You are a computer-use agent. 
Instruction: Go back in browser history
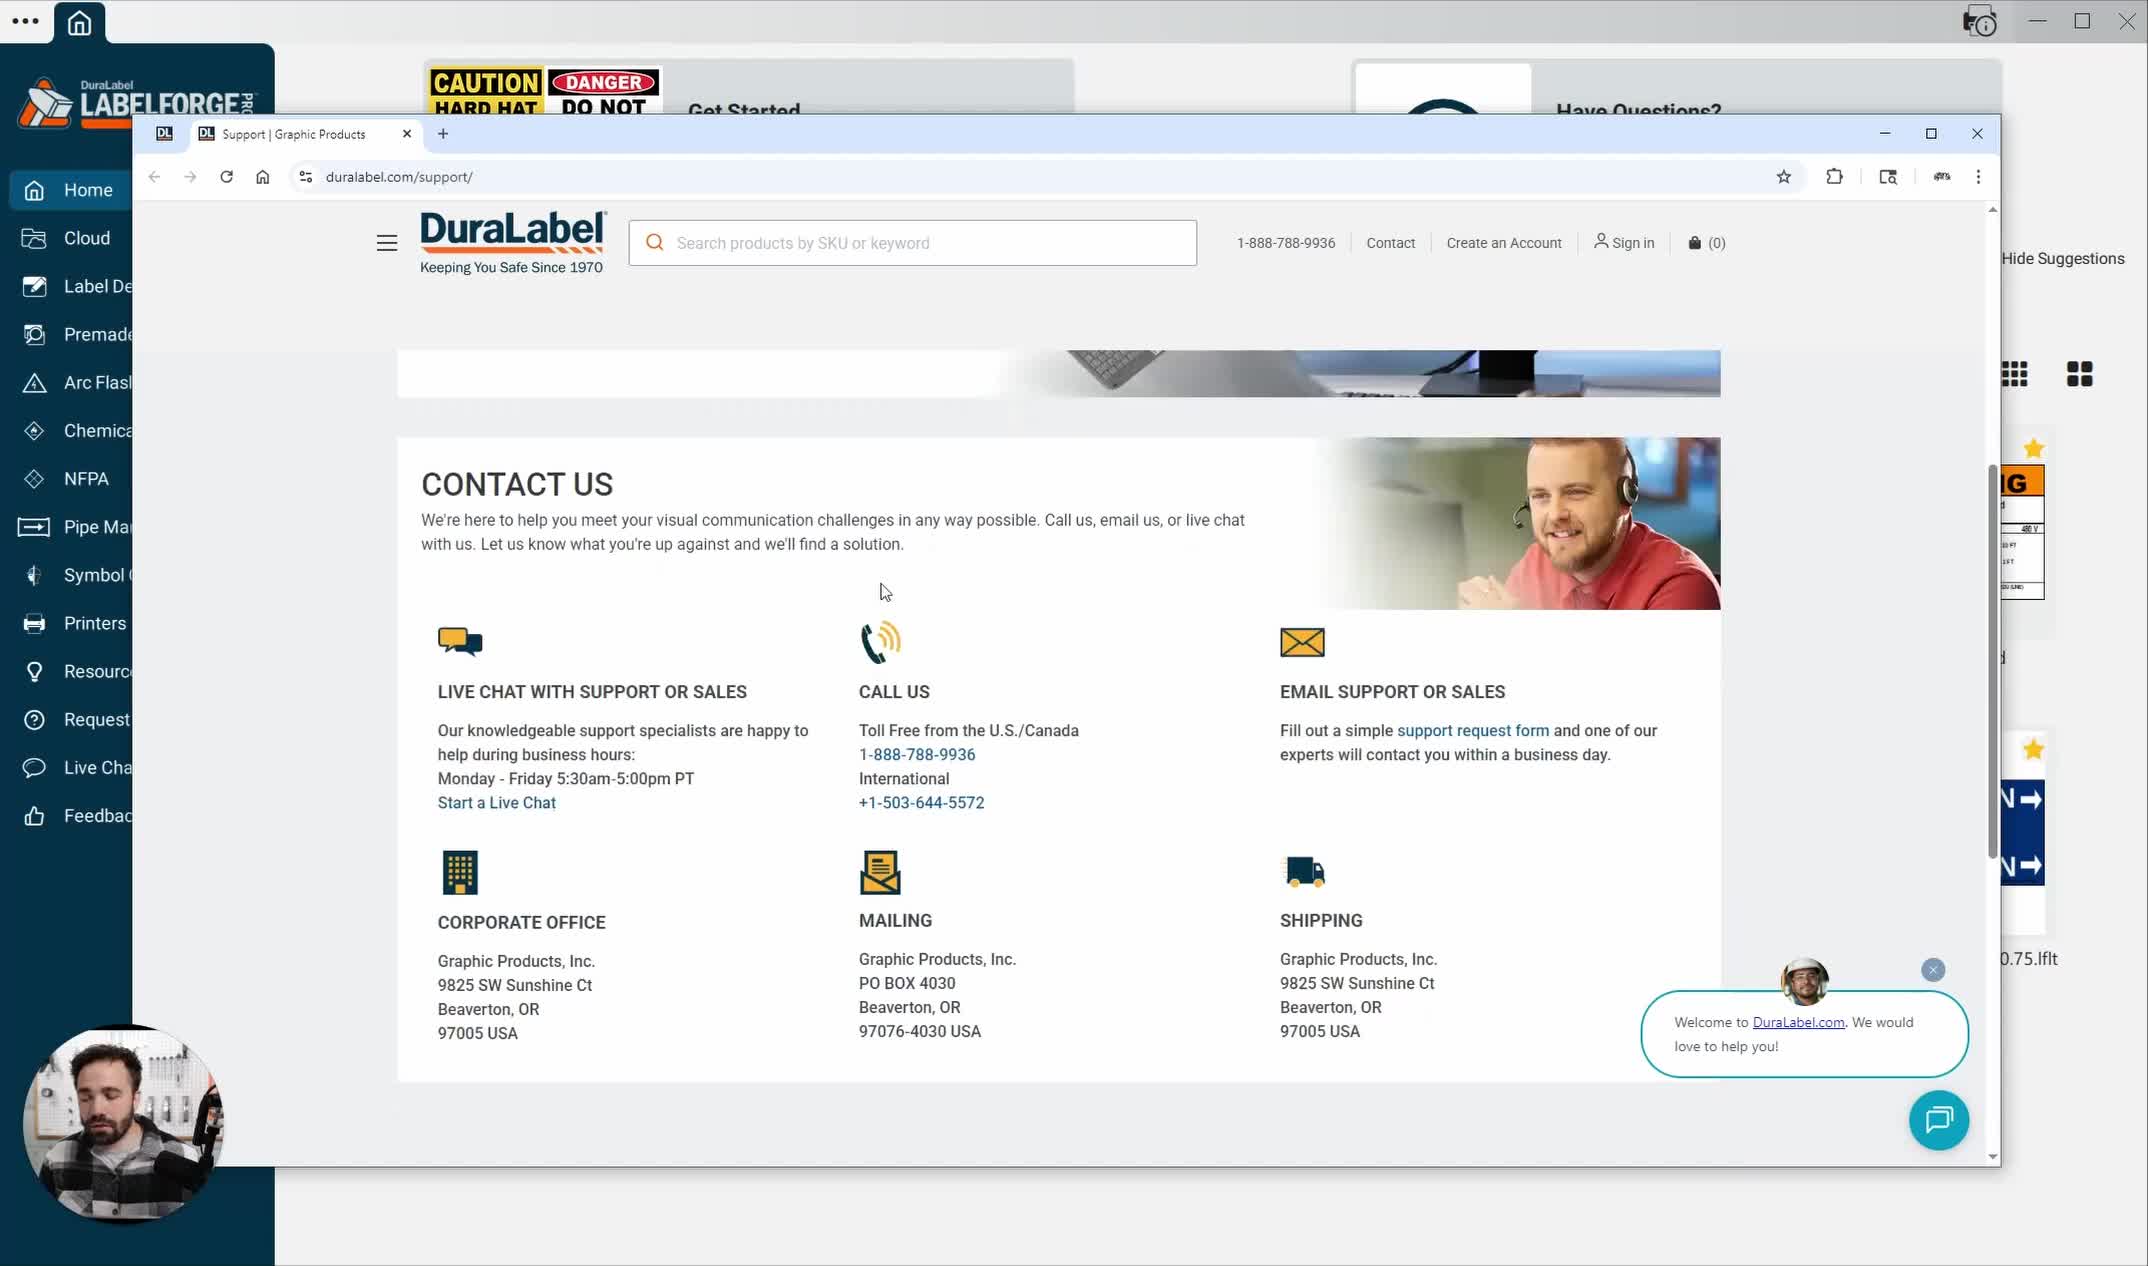(154, 177)
